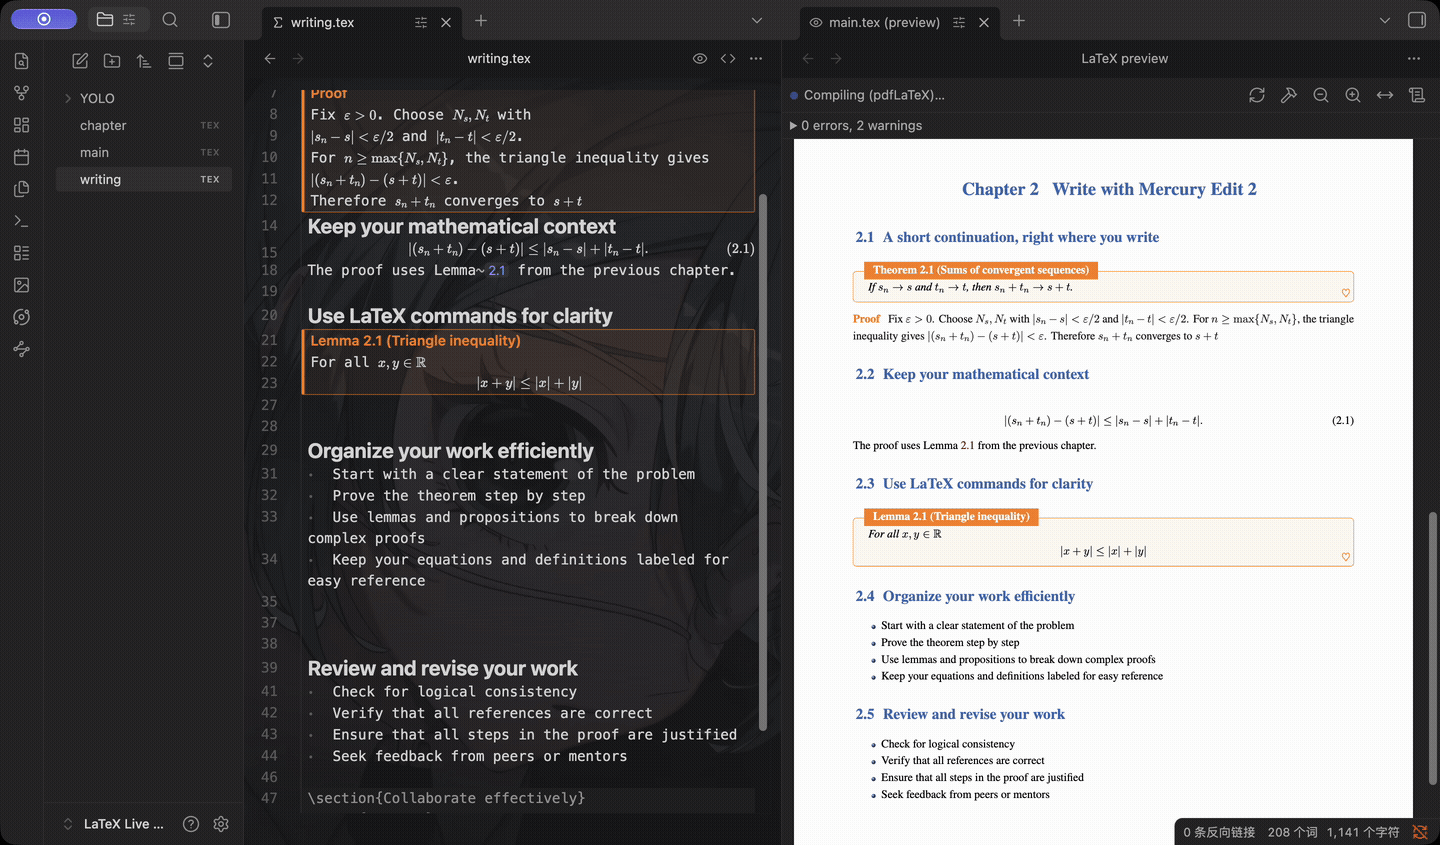The height and width of the screenshot is (845, 1440).
Task: Recompile the LaTeX document with refresh icon
Action: click(x=1257, y=95)
